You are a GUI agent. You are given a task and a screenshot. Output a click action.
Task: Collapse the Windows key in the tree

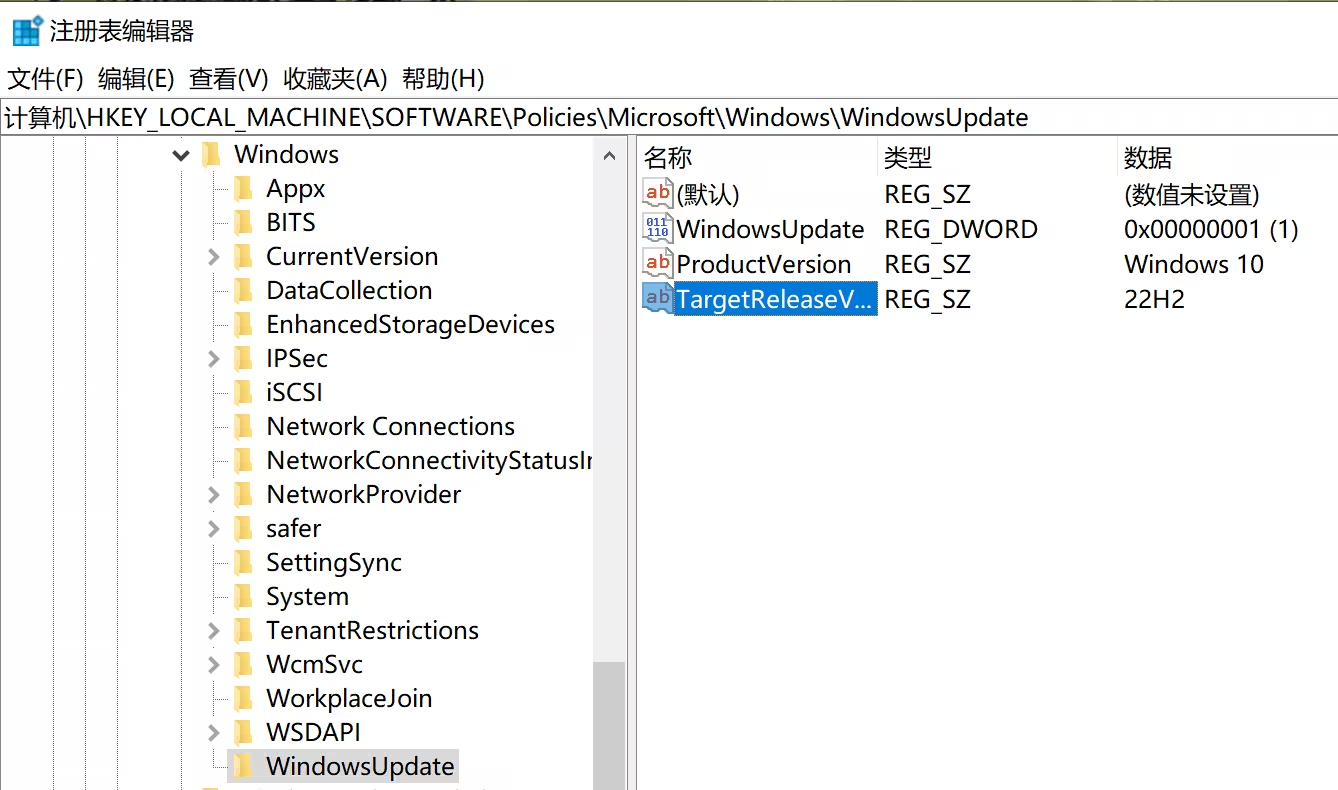(x=181, y=155)
